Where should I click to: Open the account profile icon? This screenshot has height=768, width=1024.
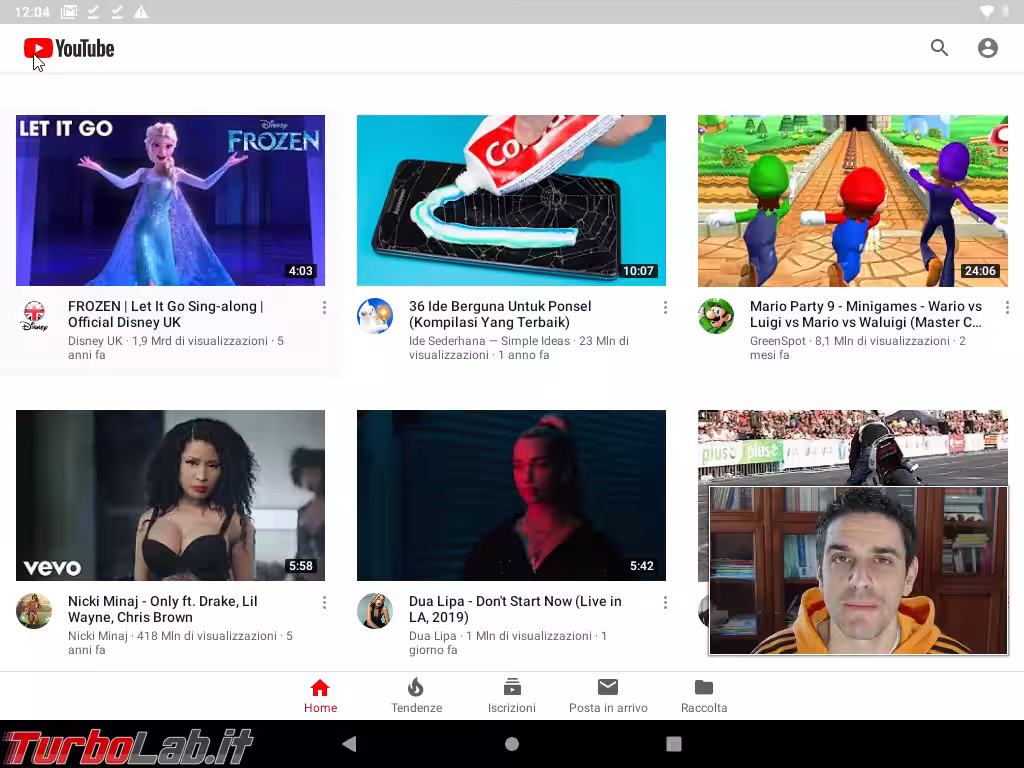988,48
